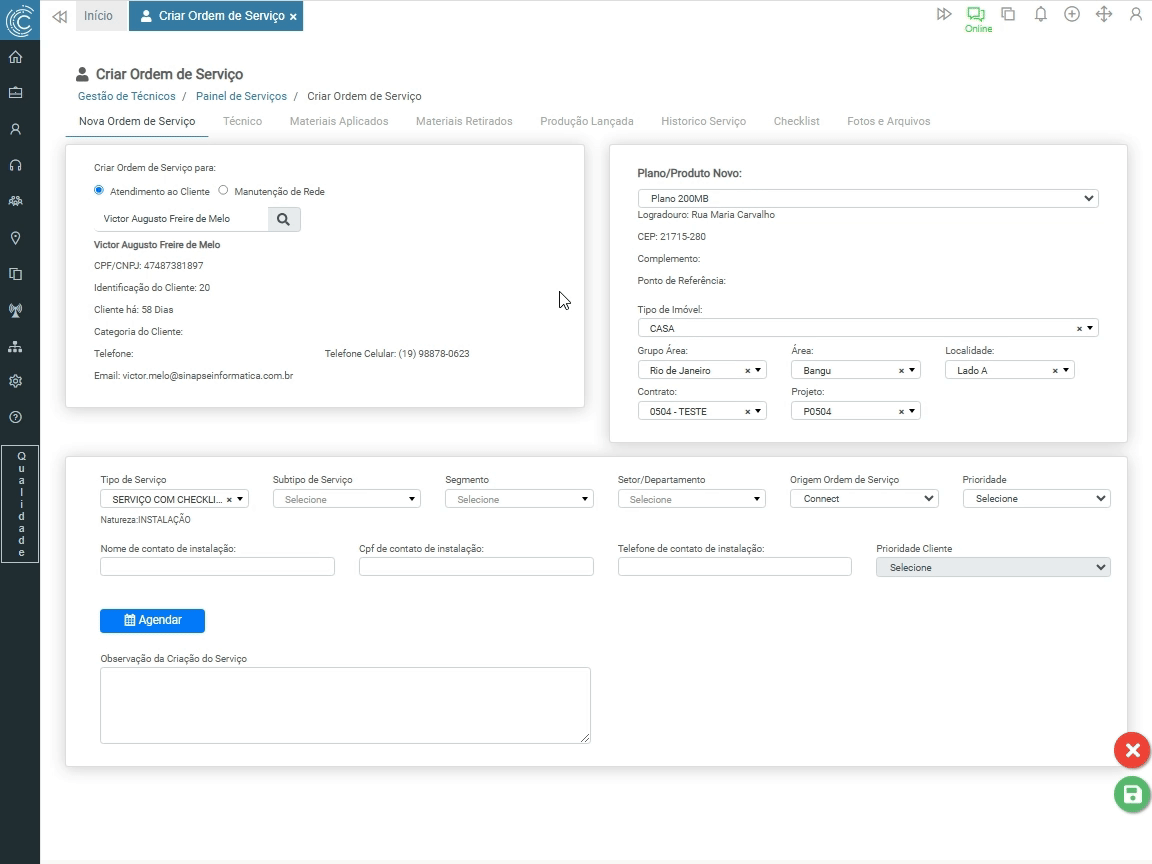Open the headset support icon in sidebar
Screen dimensions: 1152x864
tap(15, 165)
